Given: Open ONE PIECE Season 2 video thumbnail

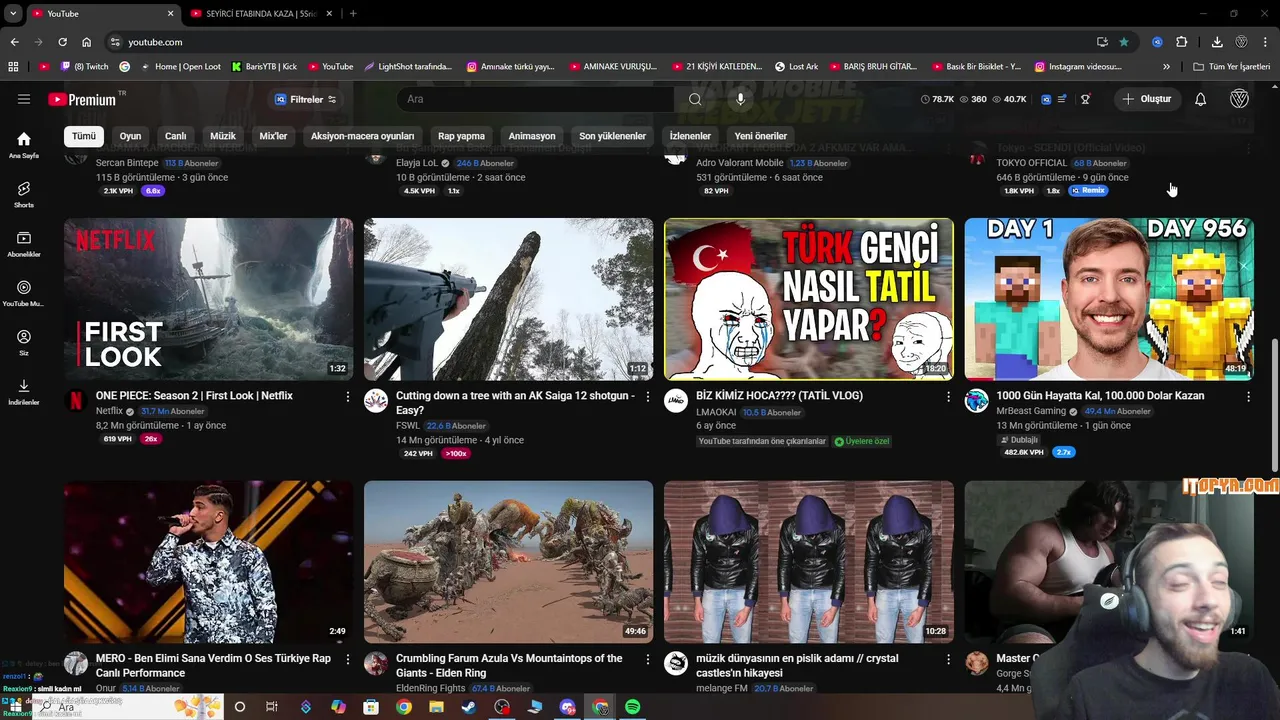Looking at the screenshot, I should pos(208,299).
